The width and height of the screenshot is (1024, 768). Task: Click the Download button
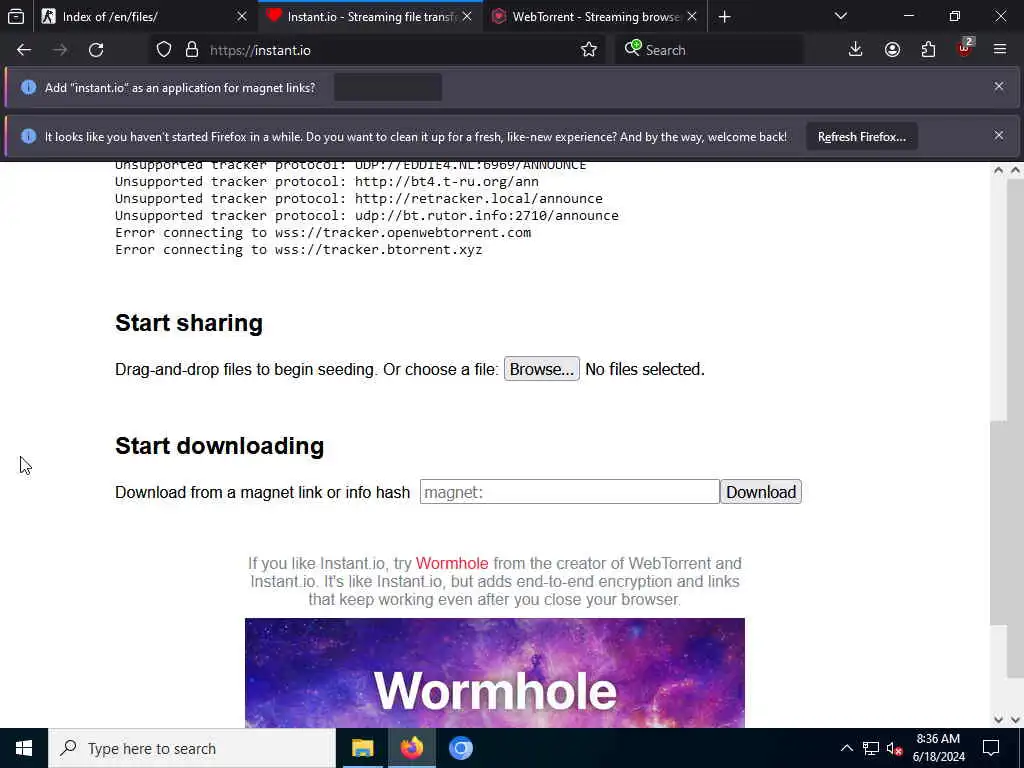[761, 492]
